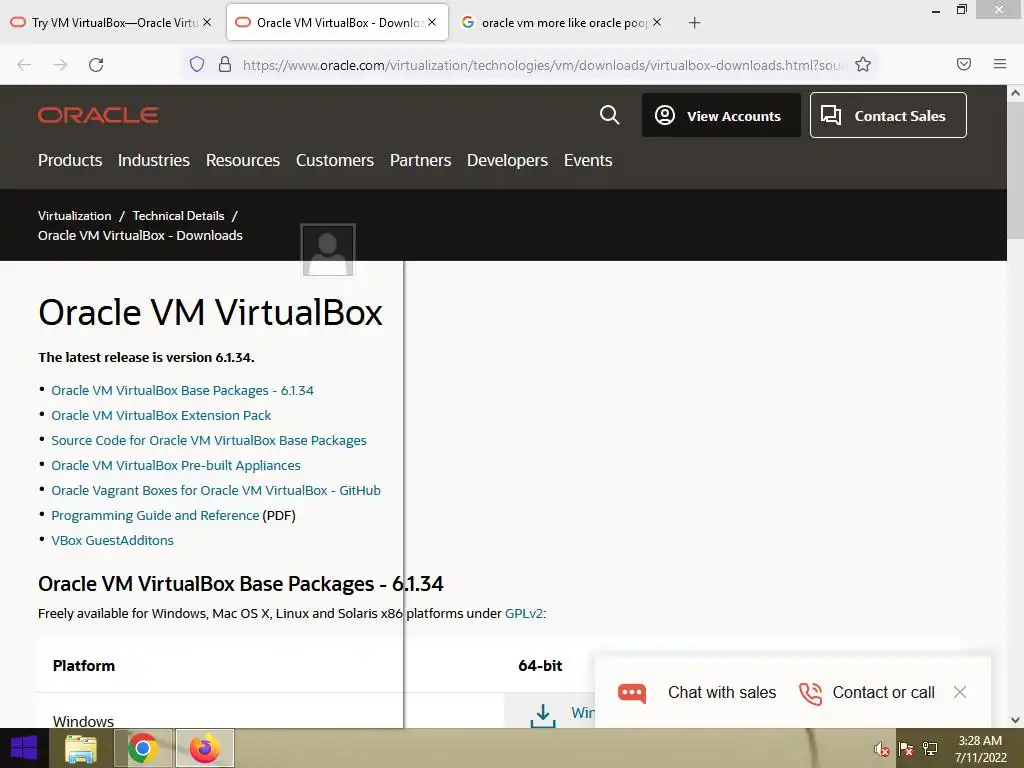Click the tracking protection shield icon
The width and height of the screenshot is (1024, 768).
point(197,64)
